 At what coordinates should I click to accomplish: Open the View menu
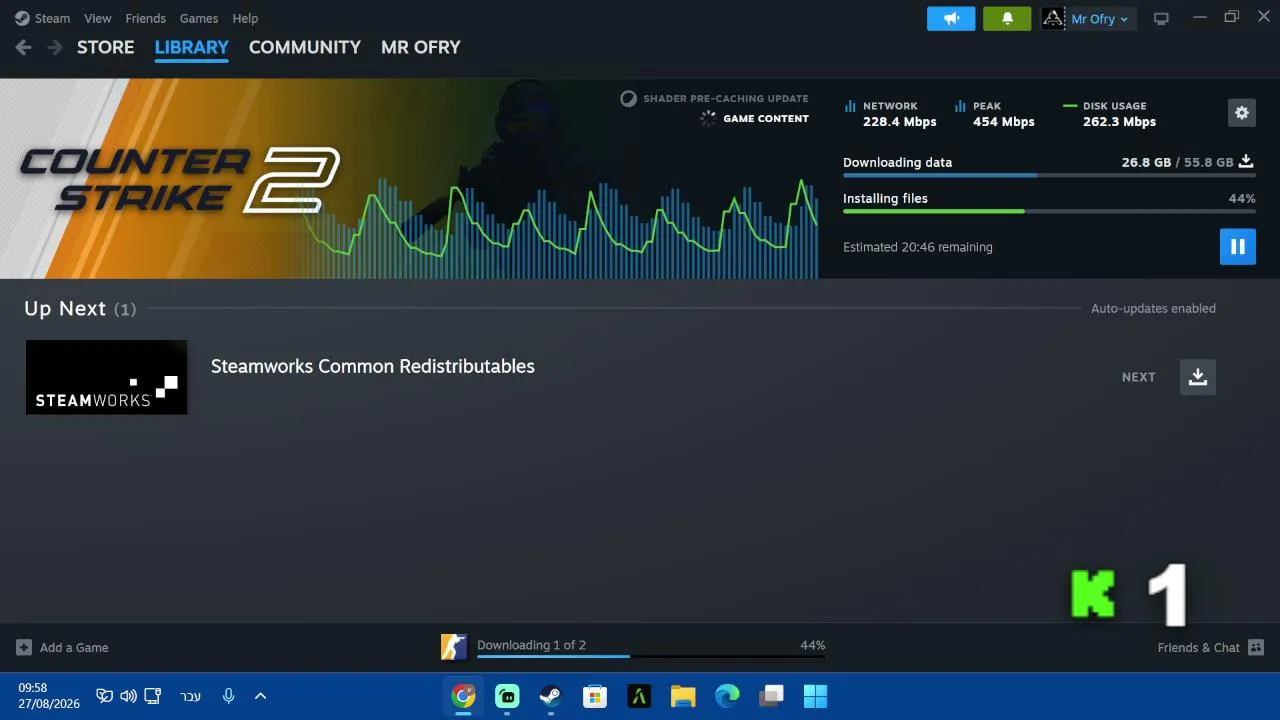coord(98,18)
